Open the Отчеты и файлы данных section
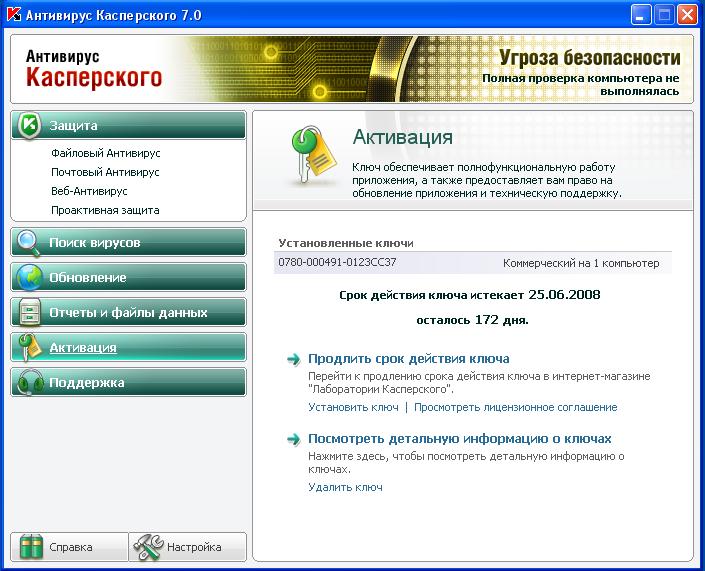This screenshot has width=705, height=571. coord(129,312)
